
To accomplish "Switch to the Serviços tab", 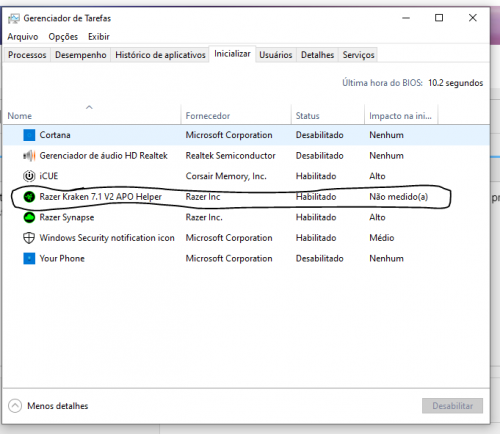I will click(x=358, y=55).
